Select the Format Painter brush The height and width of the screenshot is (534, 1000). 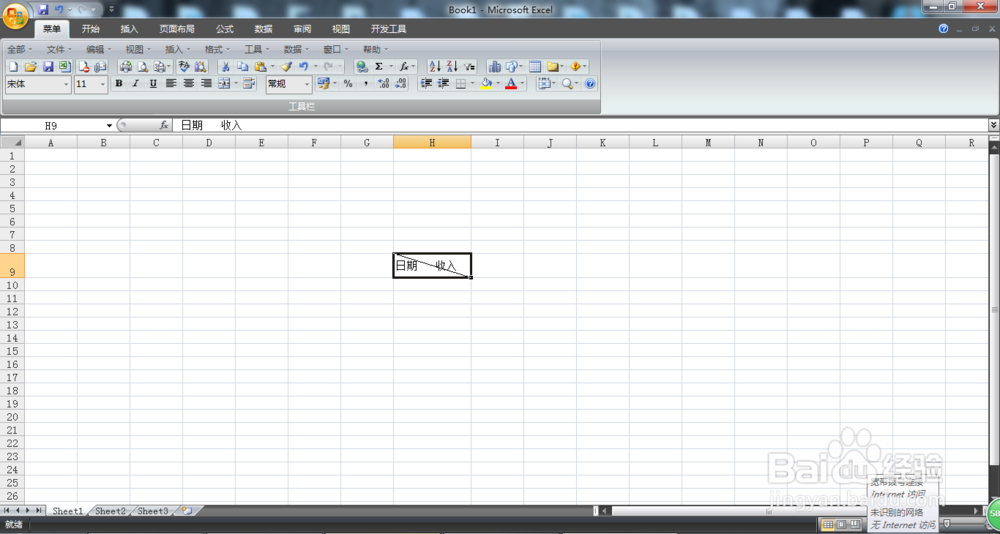tap(286, 66)
